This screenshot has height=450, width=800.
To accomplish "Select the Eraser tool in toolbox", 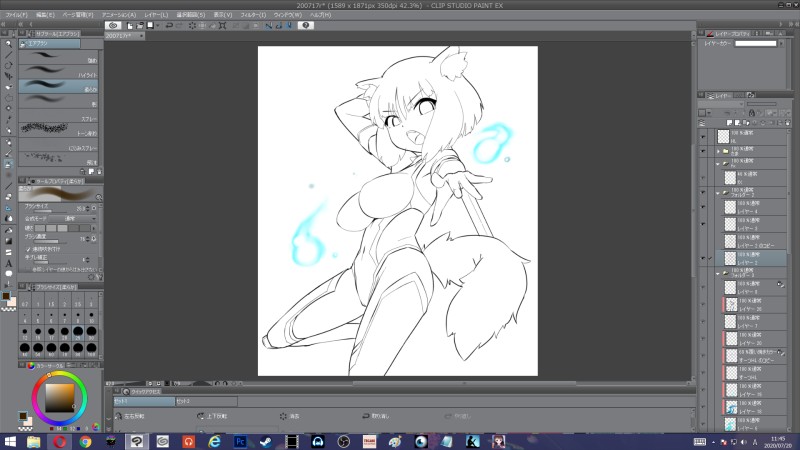I will pos(8,196).
